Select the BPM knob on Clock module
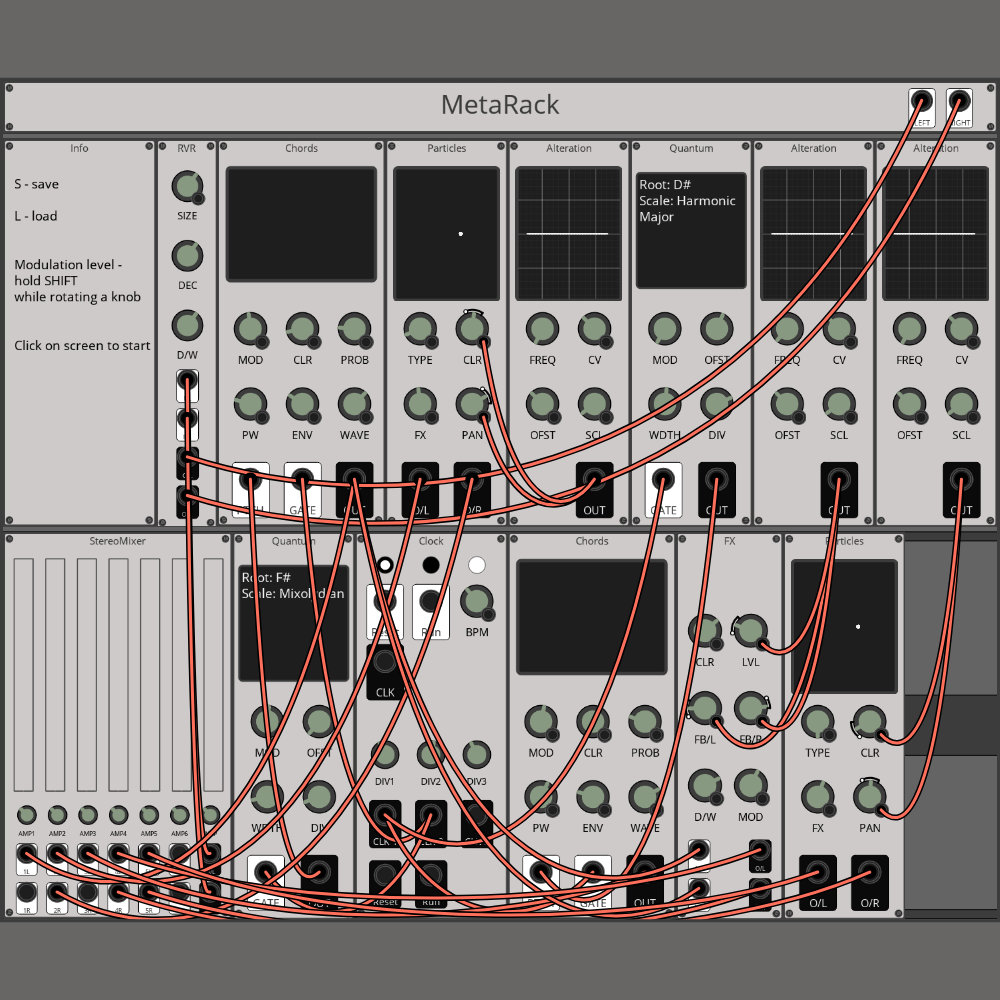1000x1000 pixels. point(476,602)
